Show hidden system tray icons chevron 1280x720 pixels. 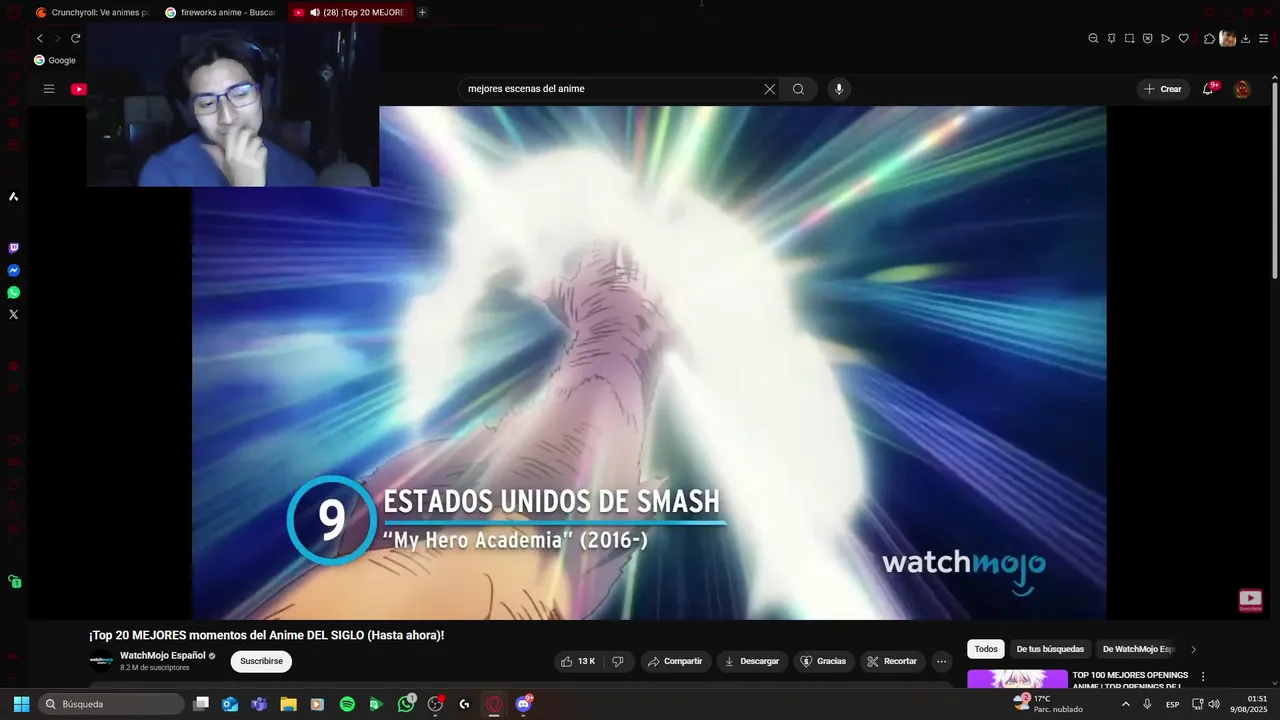click(x=1125, y=704)
